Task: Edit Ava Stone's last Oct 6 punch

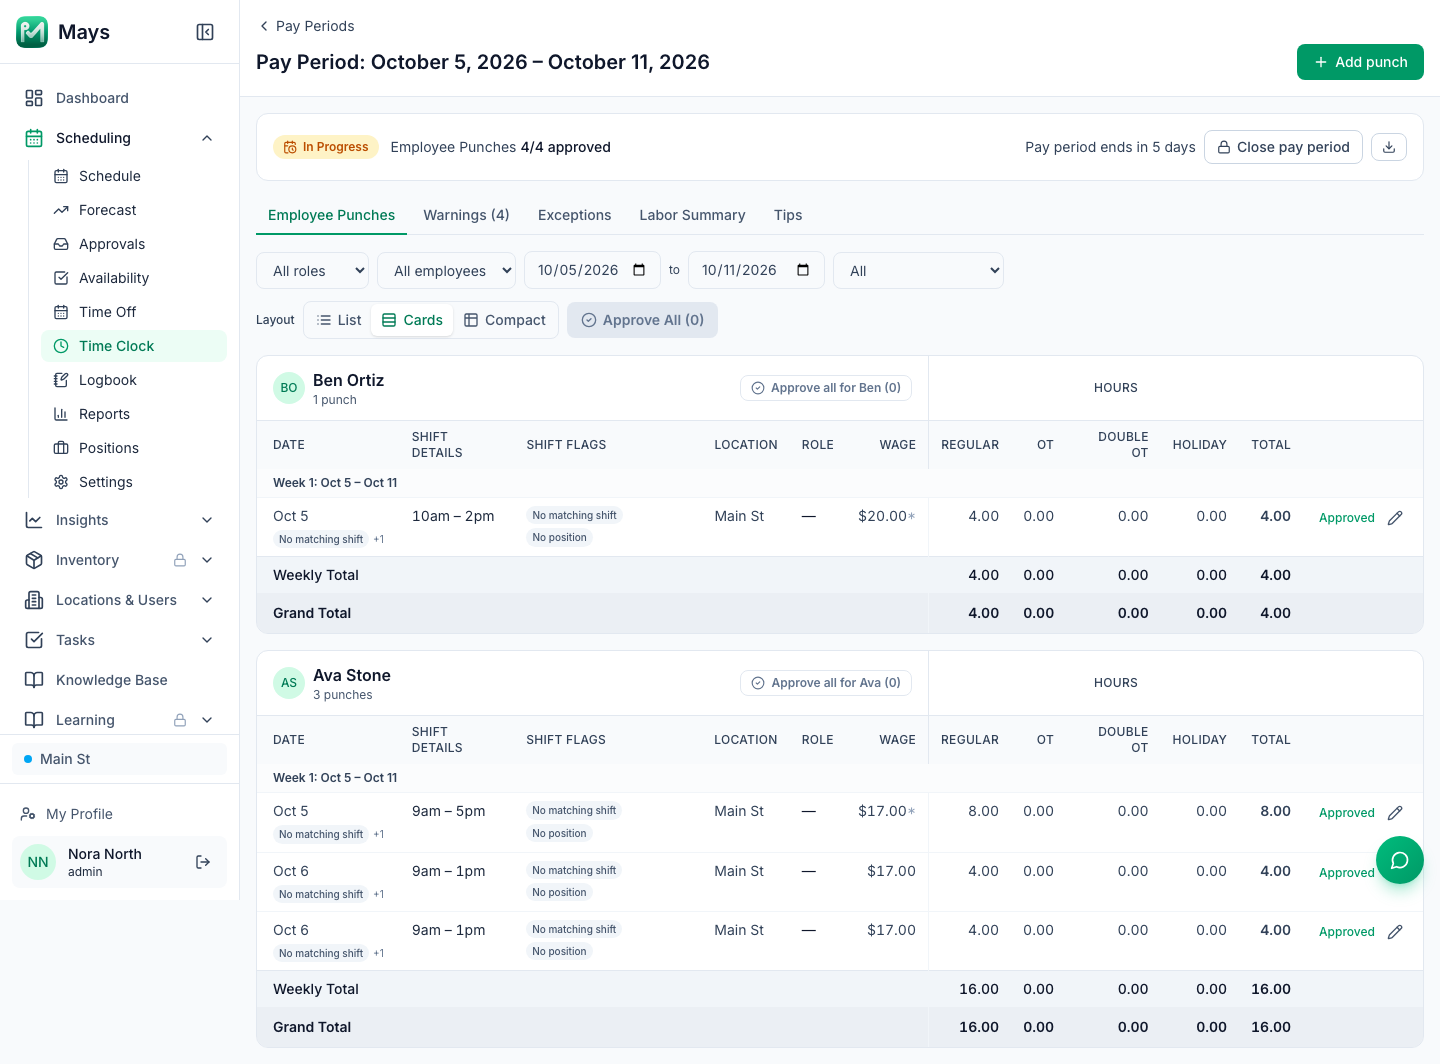Action: pos(1395,931)
